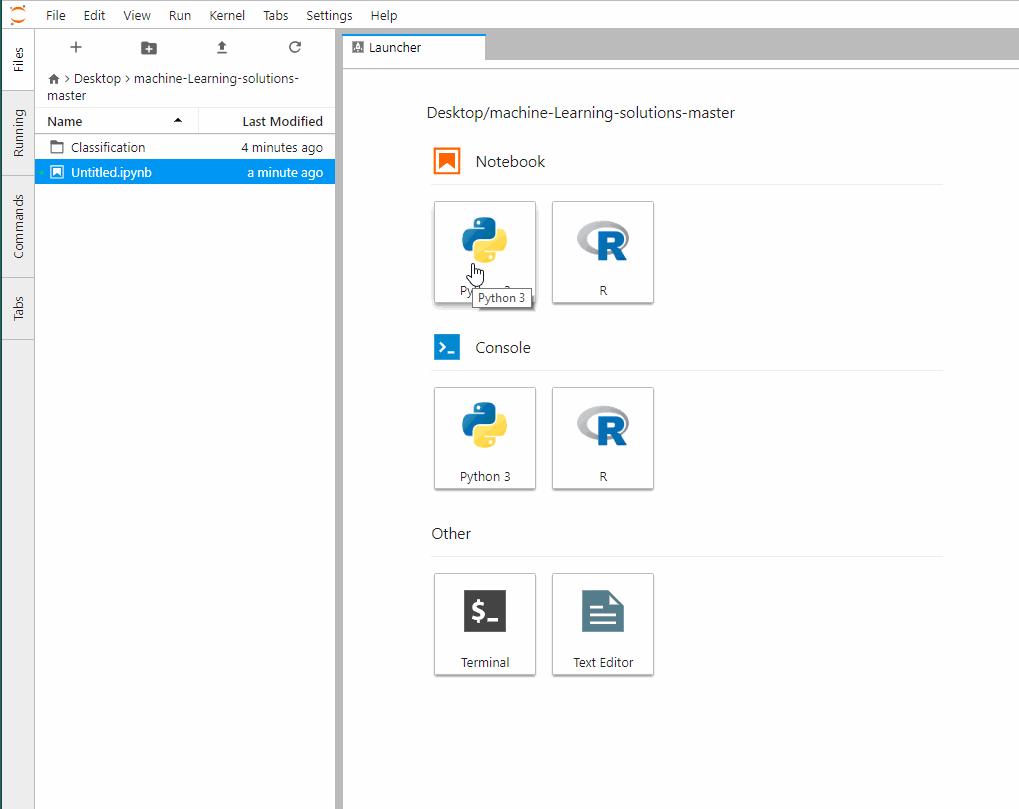
Task: Go to home folder in breadcrumb
Action: click(x=54, y=79)
